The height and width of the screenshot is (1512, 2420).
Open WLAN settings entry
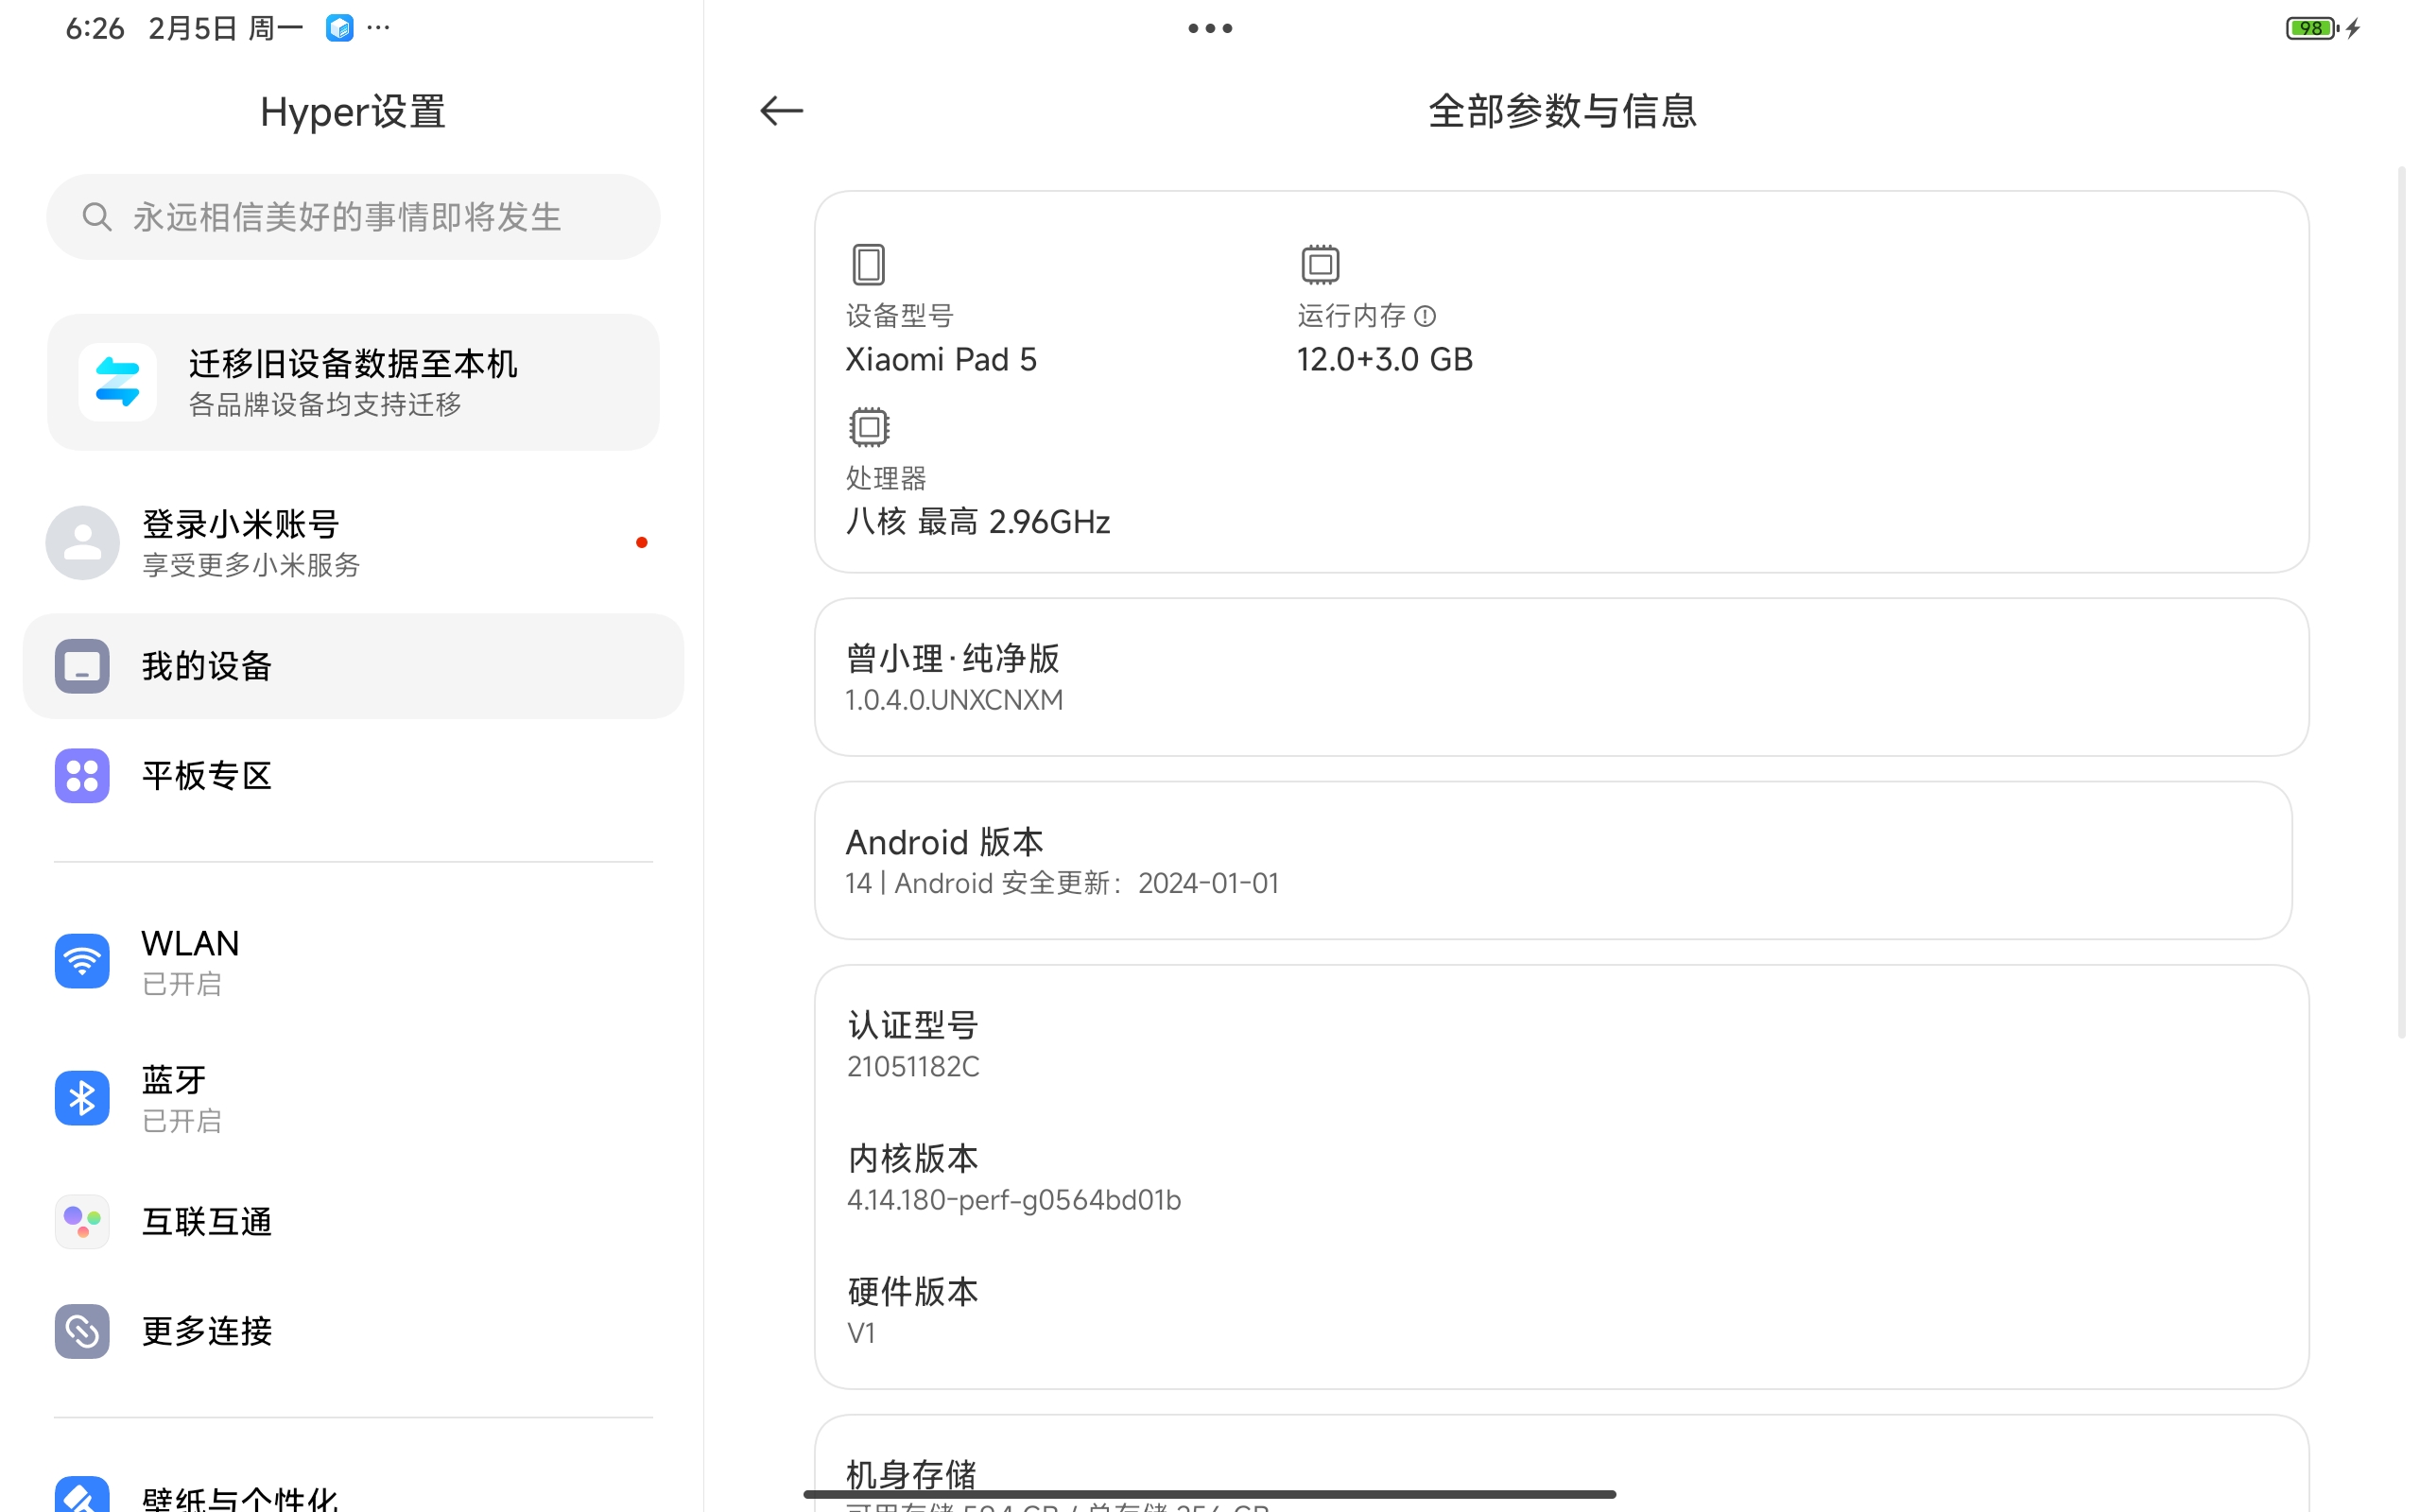353,961
